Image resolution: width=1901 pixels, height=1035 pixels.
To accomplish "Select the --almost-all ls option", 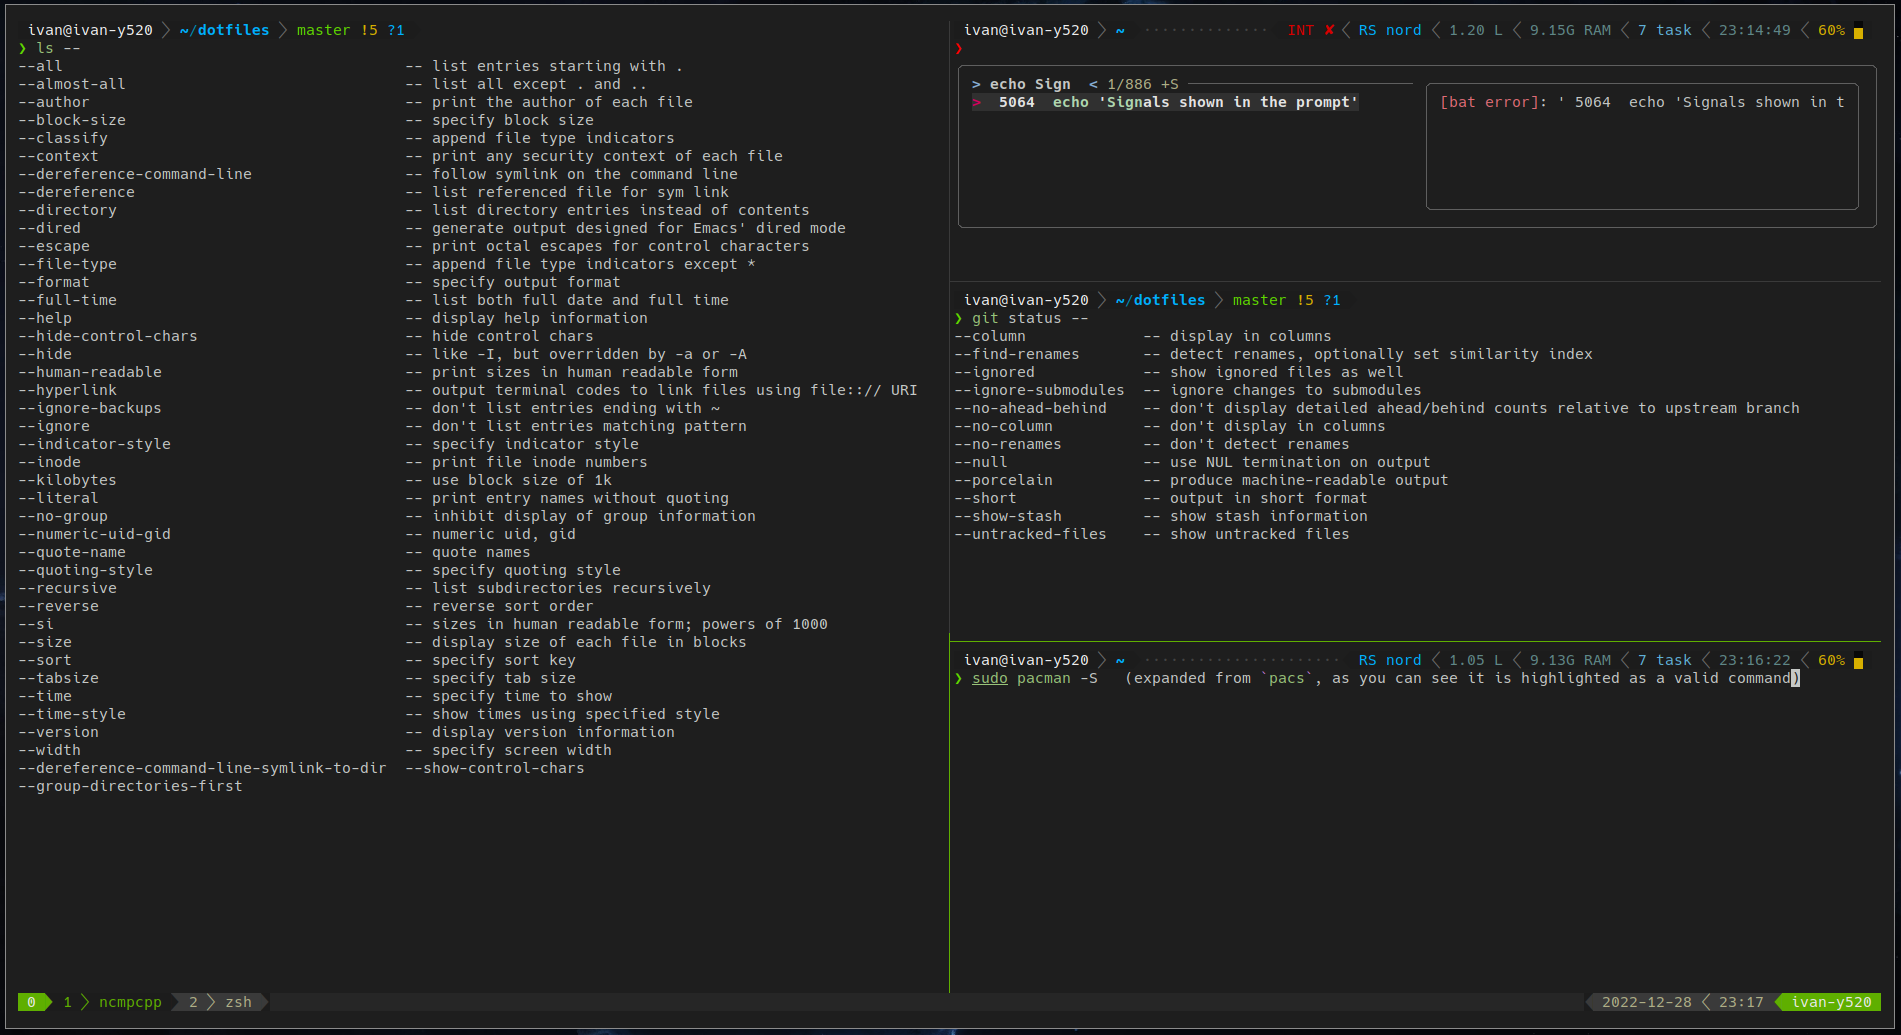I will (72, 84).
